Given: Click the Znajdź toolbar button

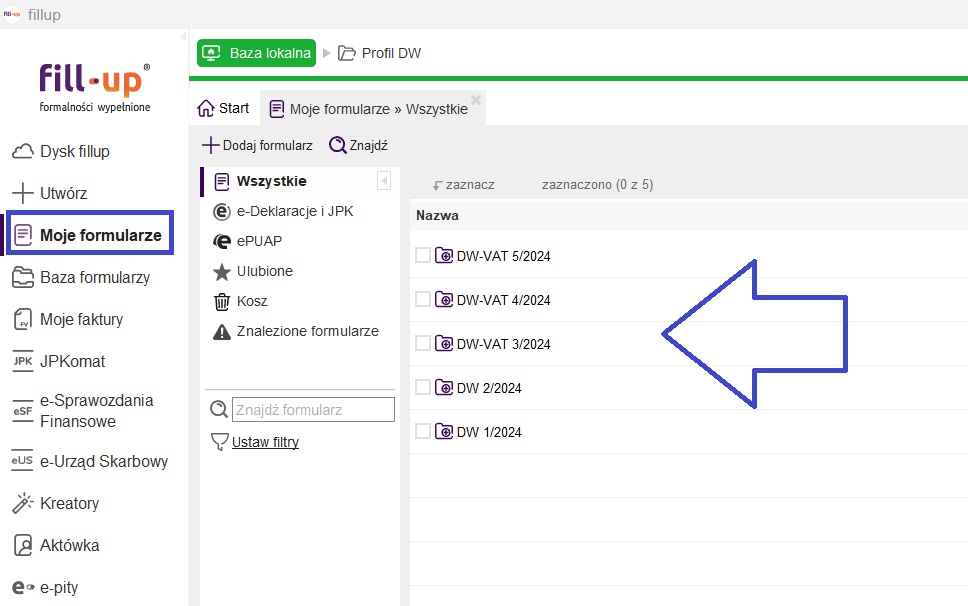Looking at the screenshot, I should (x=358, y=145).
